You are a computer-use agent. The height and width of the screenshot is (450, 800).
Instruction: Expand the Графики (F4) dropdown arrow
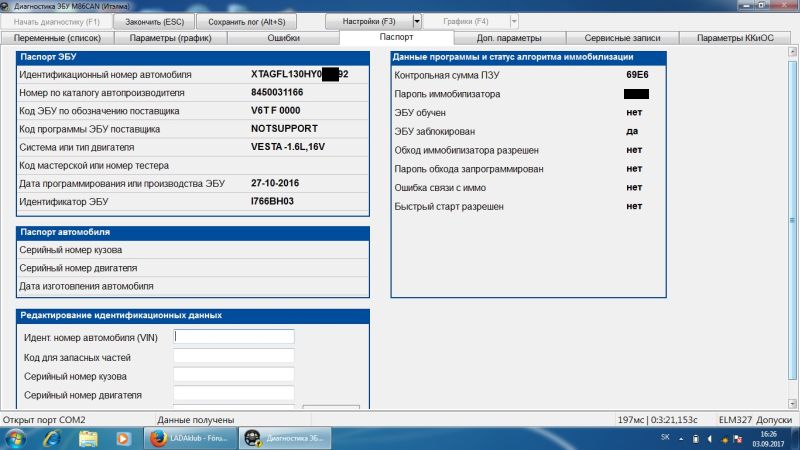tap(514, 21)
